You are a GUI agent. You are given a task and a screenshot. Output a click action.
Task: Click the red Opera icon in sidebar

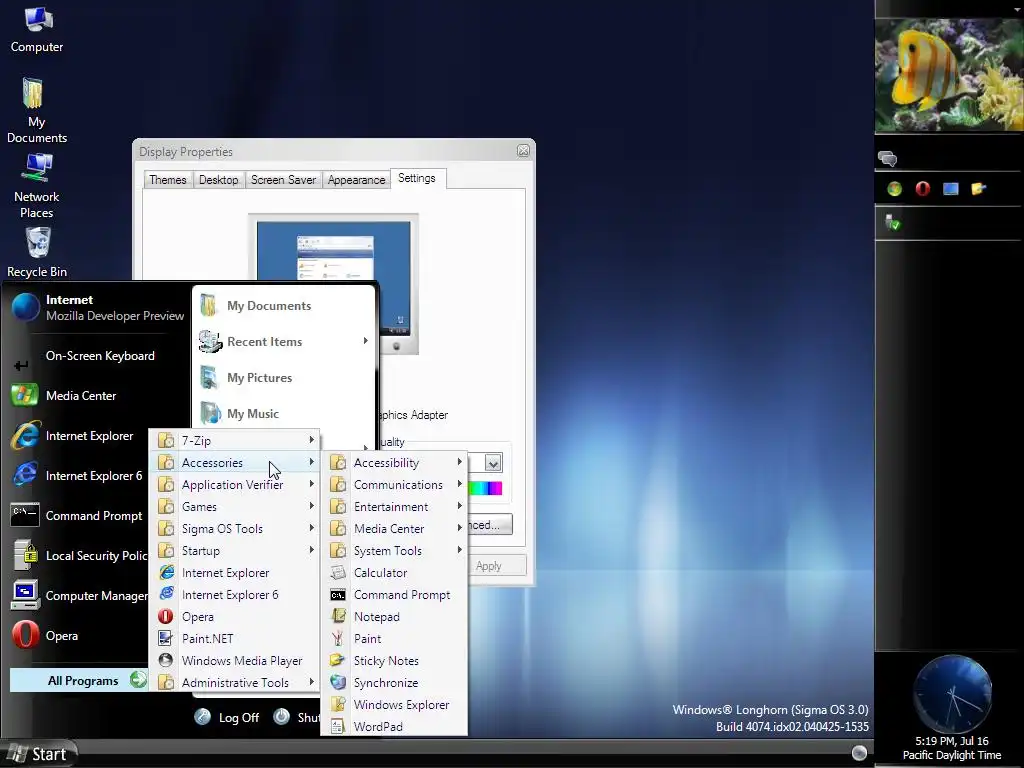point(922,189)
